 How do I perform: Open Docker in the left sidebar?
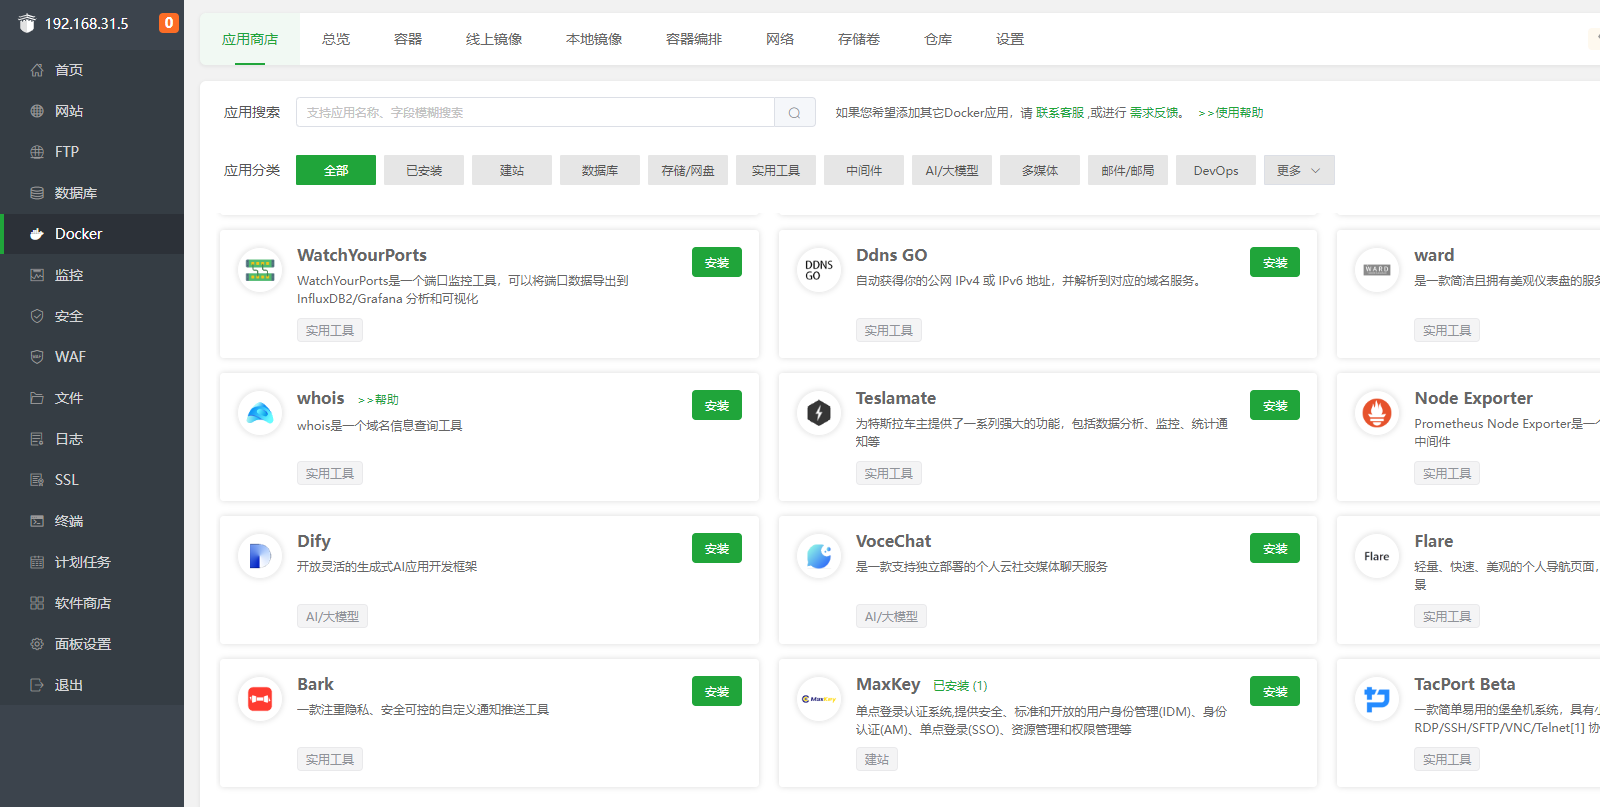[79, 234]
